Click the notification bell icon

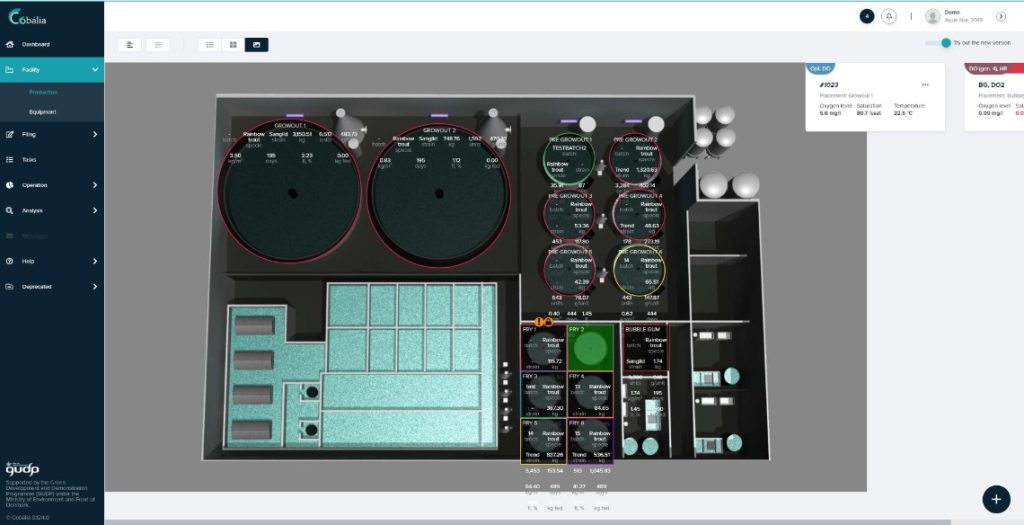click(888, 16)
